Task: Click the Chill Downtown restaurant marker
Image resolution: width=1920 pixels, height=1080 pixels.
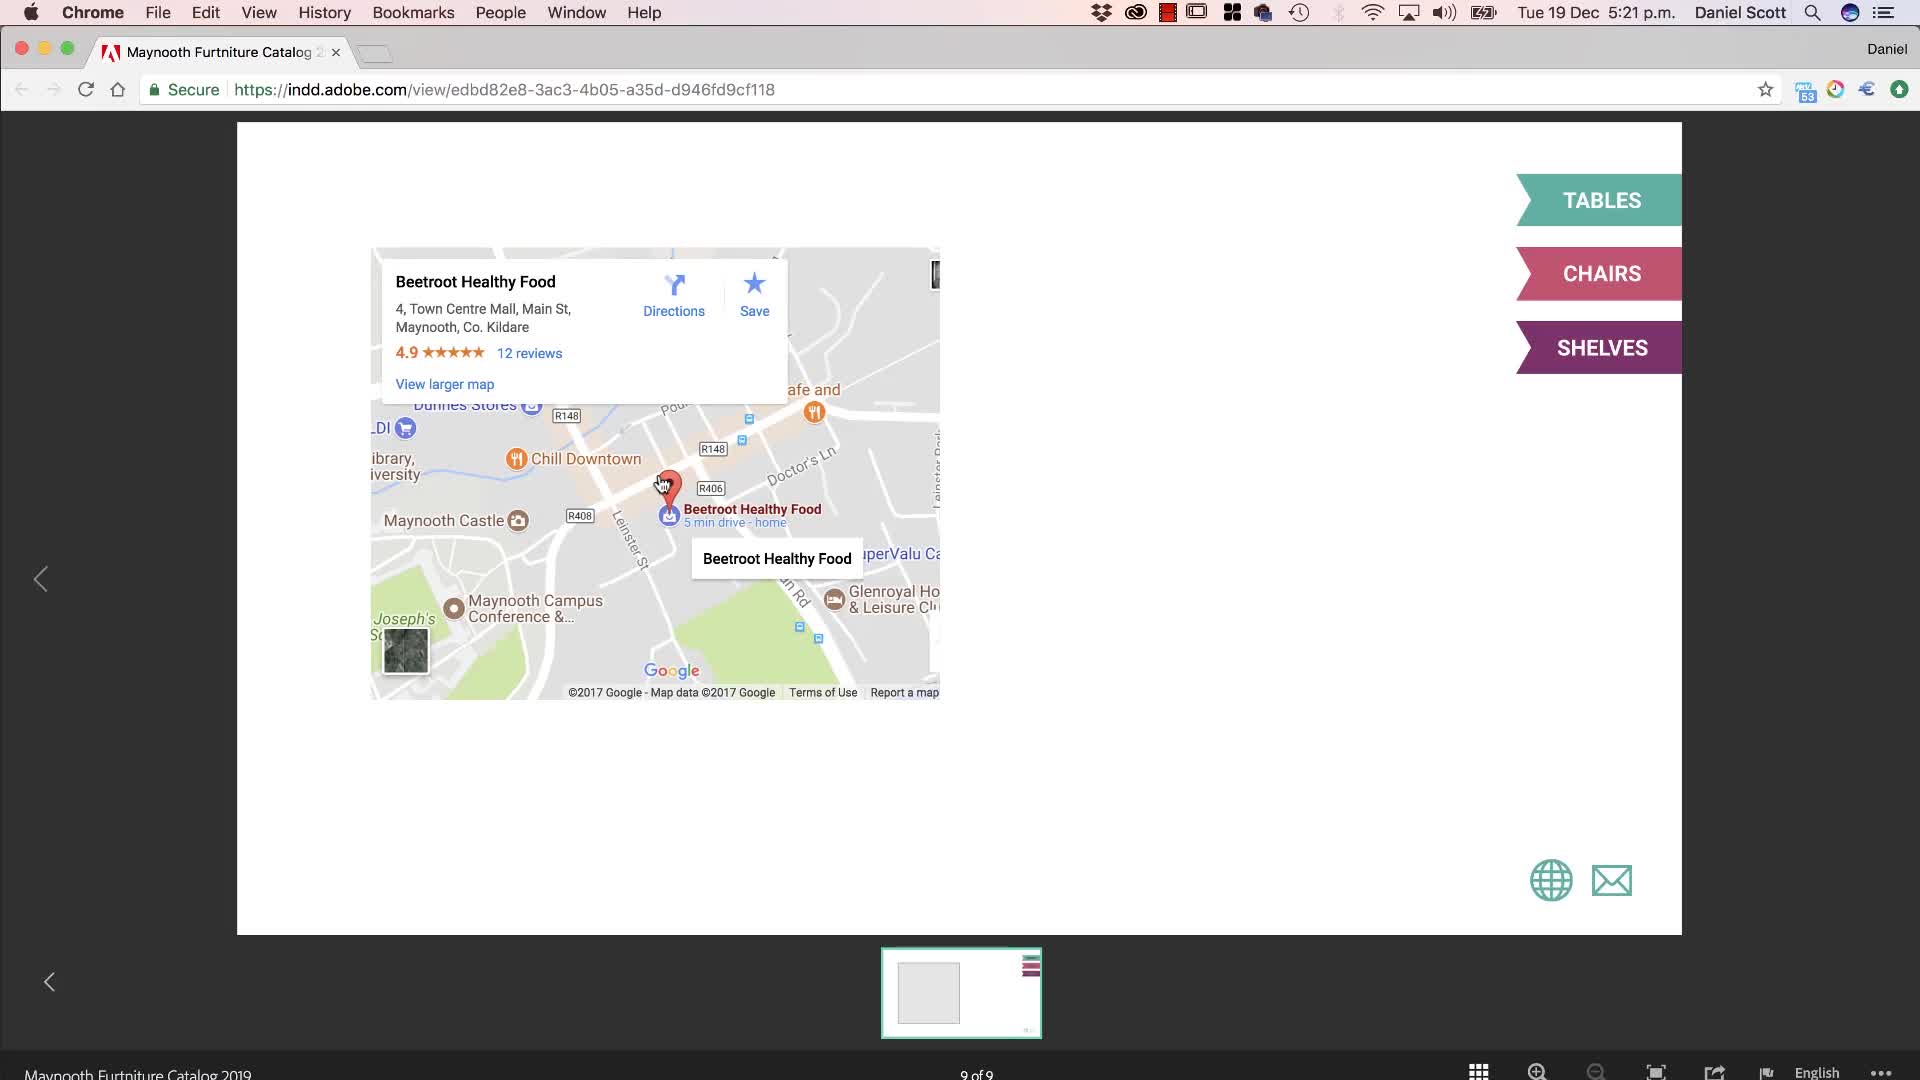Action: 516,459
